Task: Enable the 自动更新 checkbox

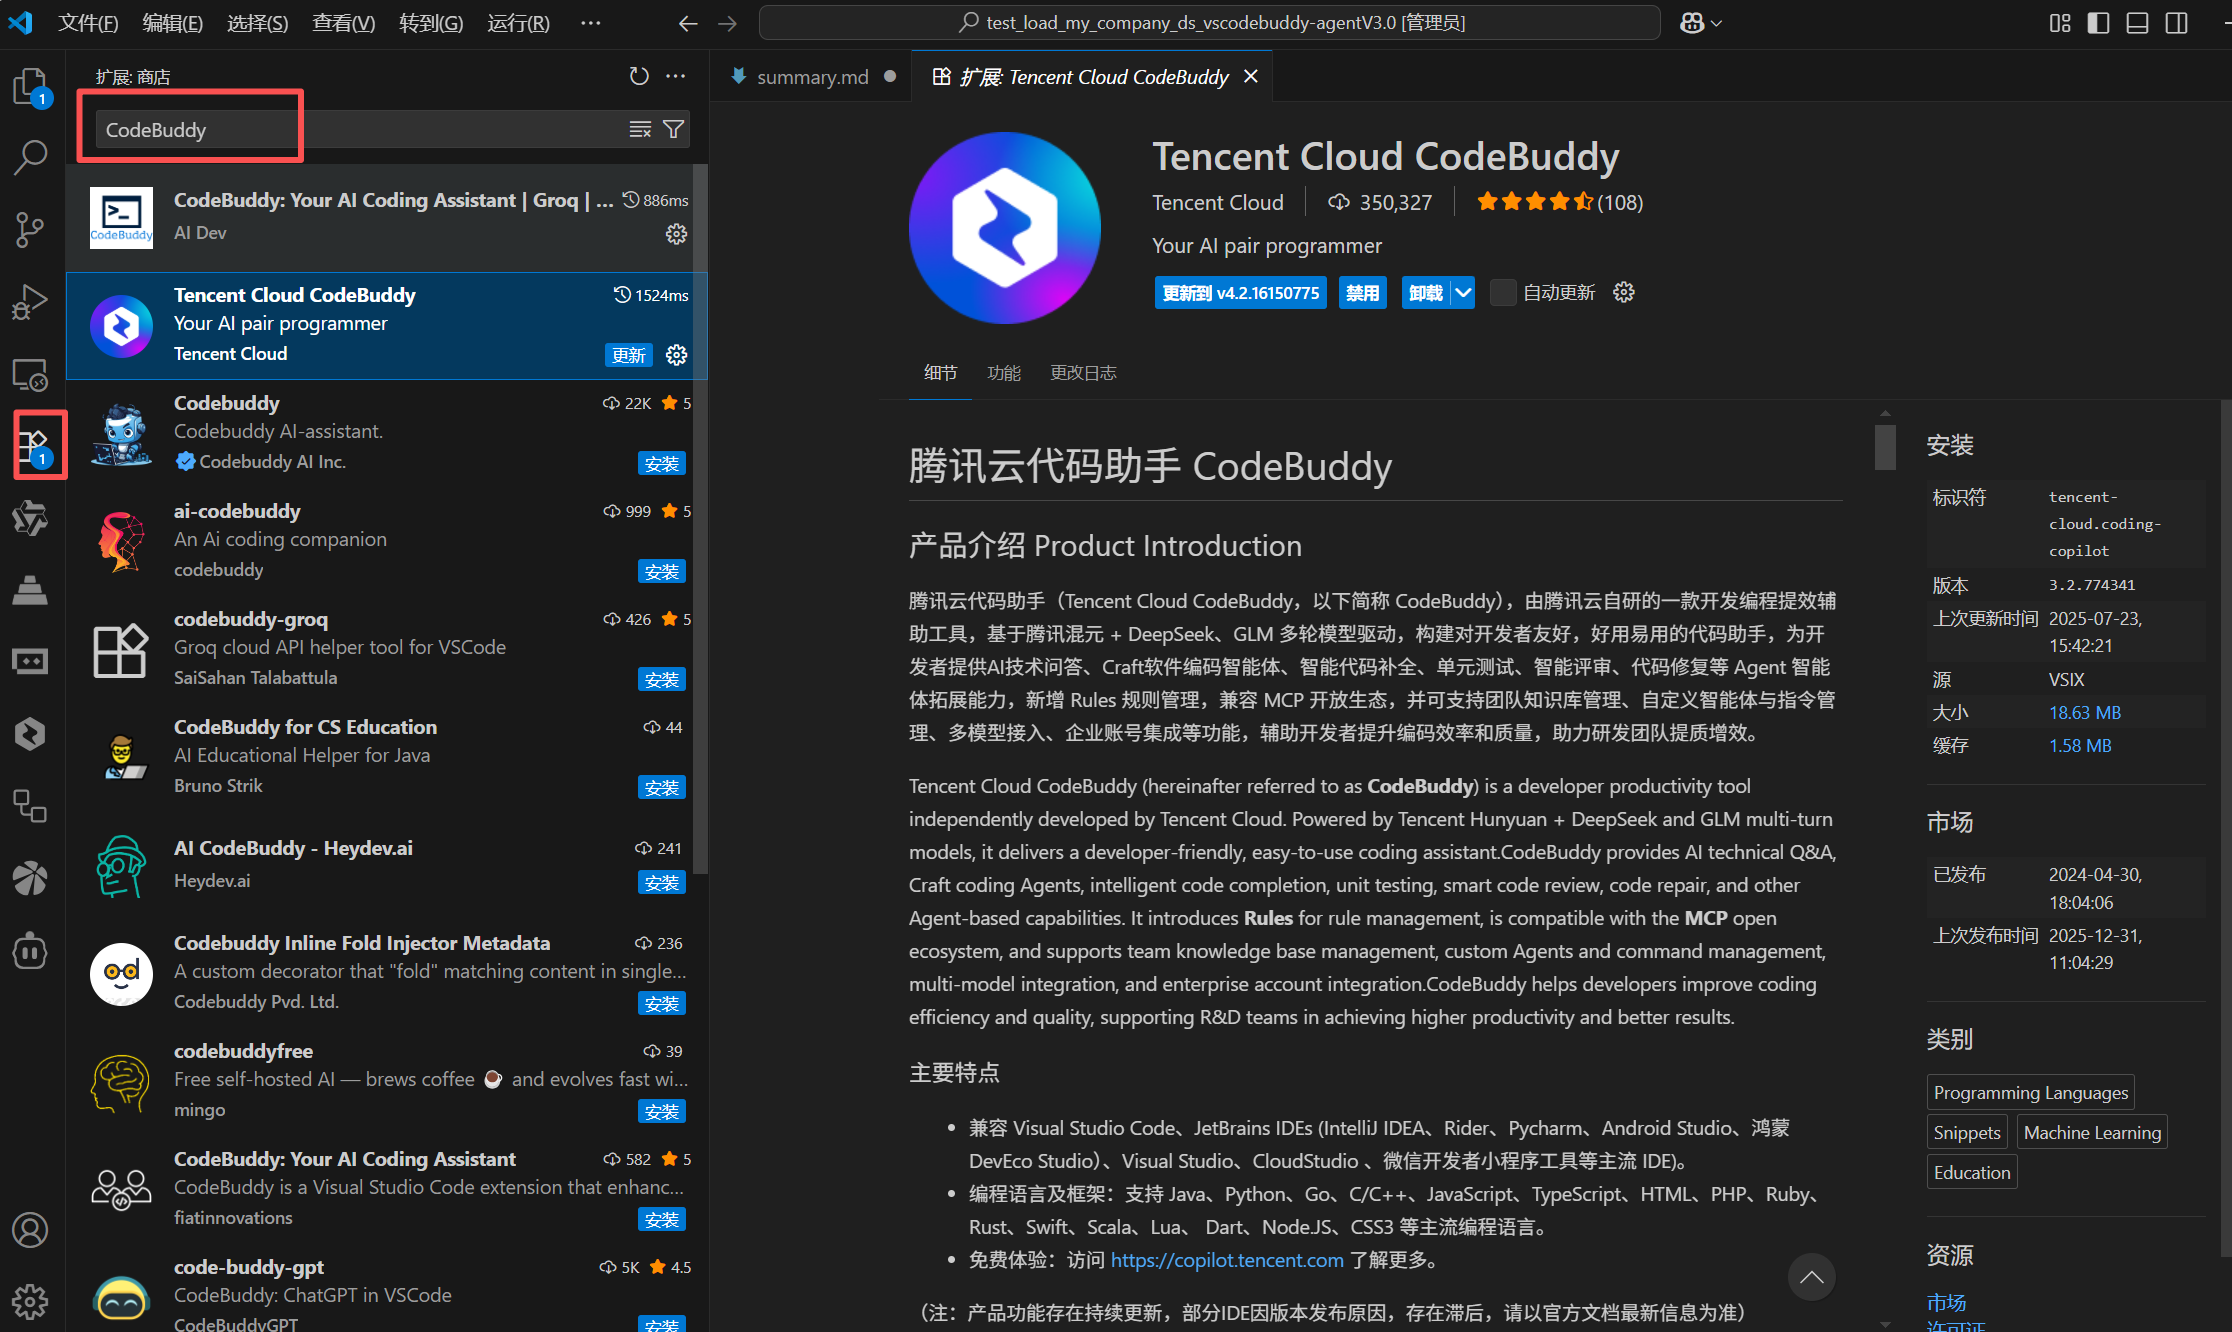Action: (1502, 293)
